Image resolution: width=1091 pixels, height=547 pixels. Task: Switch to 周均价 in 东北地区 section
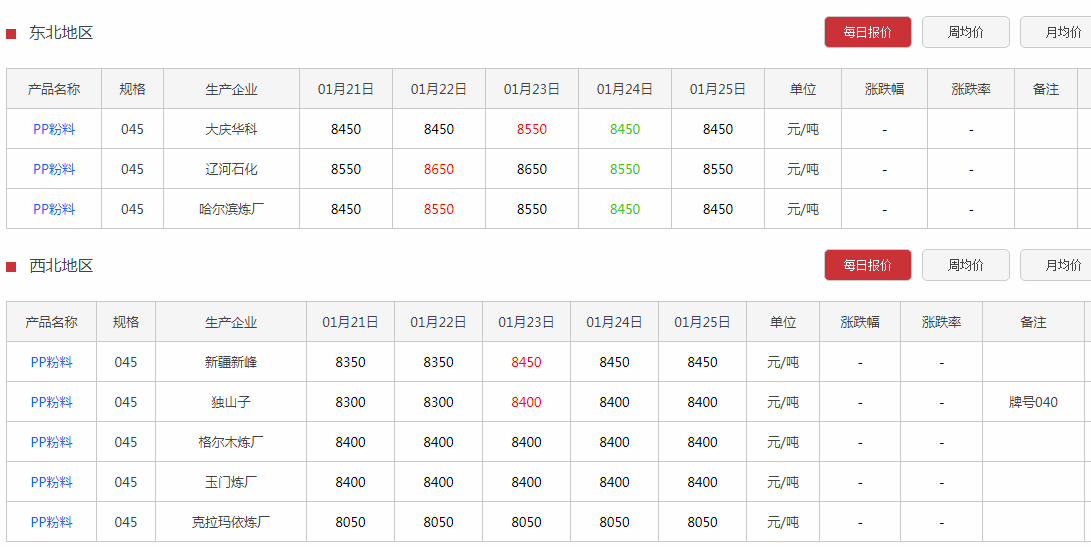(x=966, y=32)
